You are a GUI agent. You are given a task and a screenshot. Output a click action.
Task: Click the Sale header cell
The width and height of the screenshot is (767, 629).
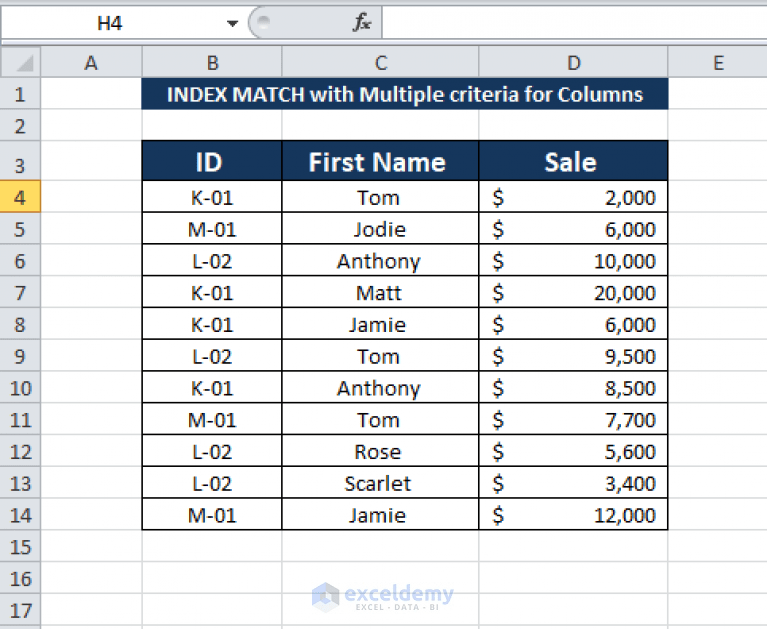point(573,161)
